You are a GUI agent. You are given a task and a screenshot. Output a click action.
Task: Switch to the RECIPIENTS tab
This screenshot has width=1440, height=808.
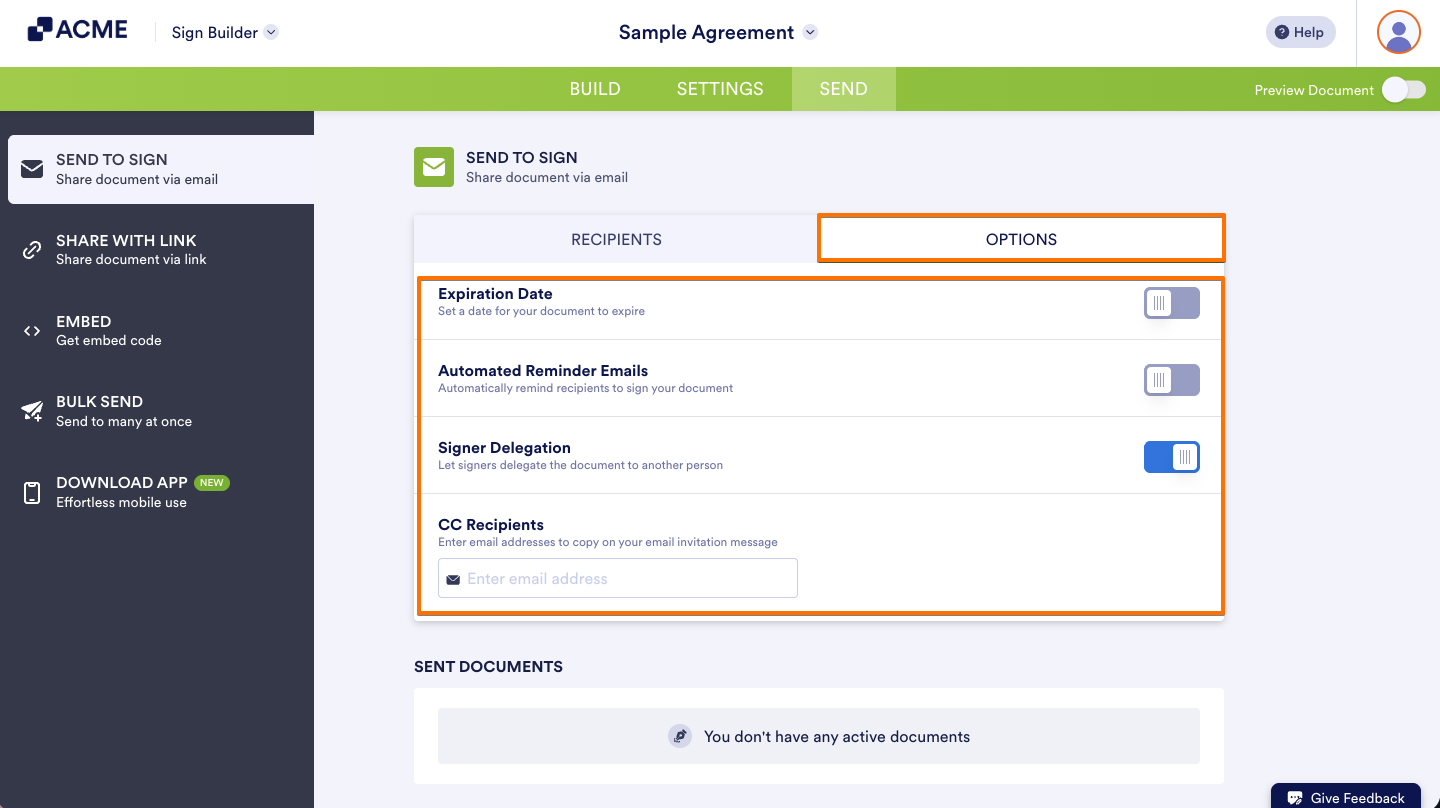pos(616,239)
